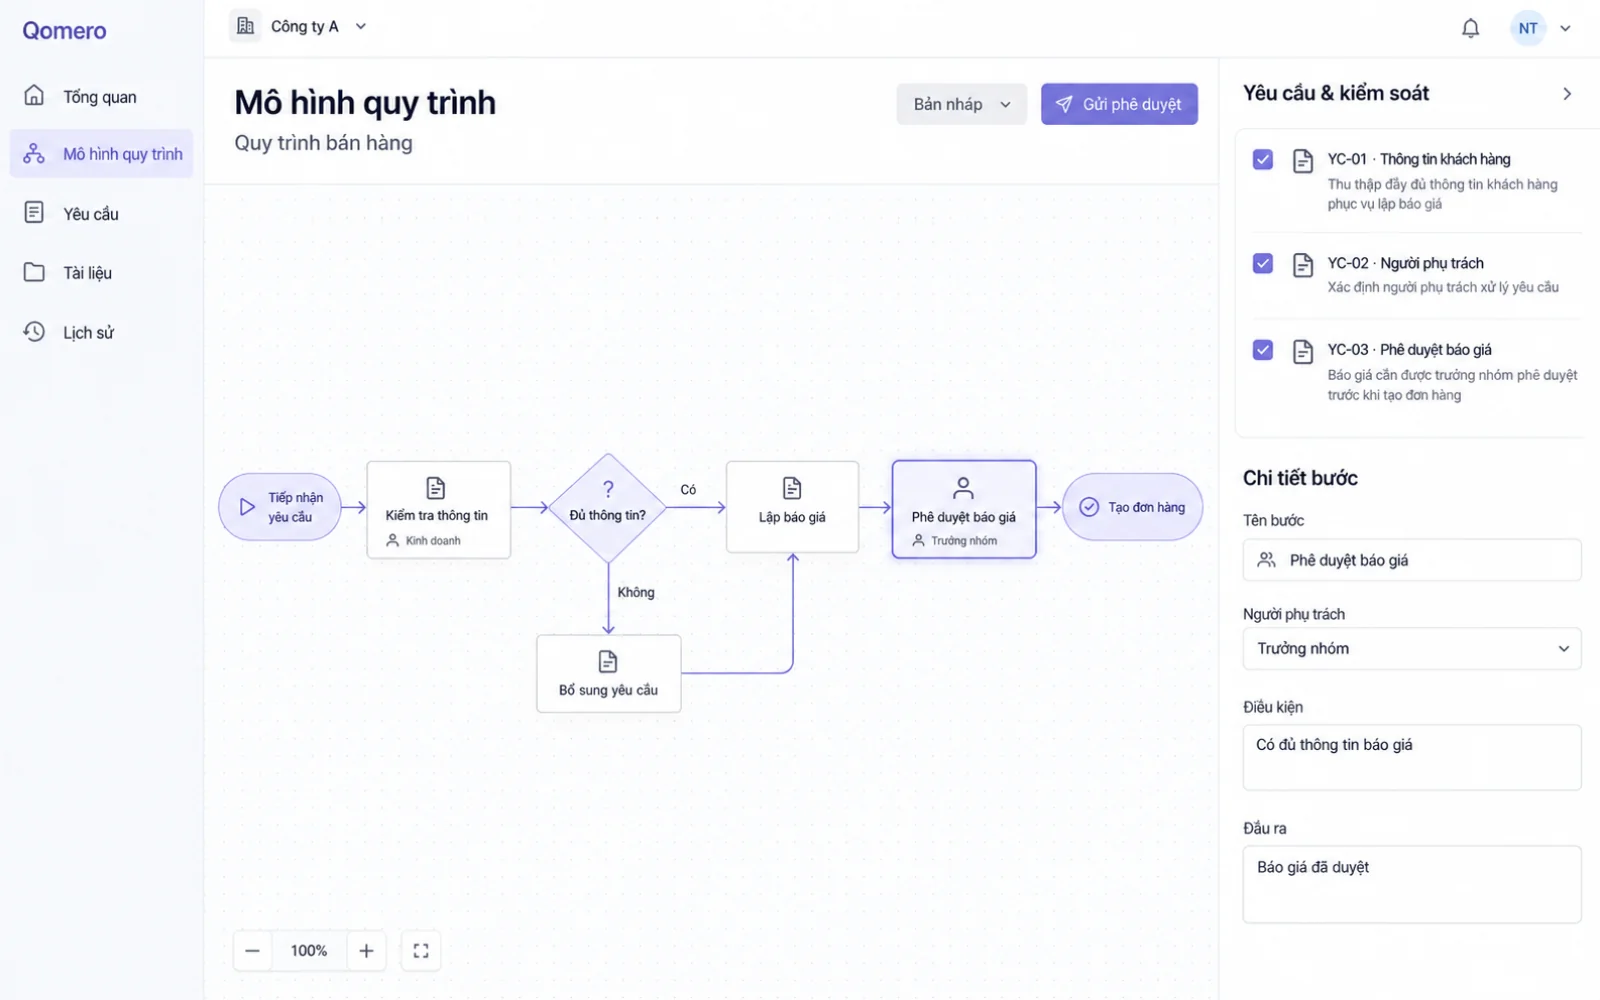Collapse the 'Yêu cầu & kiểm soát' panel arrow
1600x1000 pixels.
(1567, 93)
